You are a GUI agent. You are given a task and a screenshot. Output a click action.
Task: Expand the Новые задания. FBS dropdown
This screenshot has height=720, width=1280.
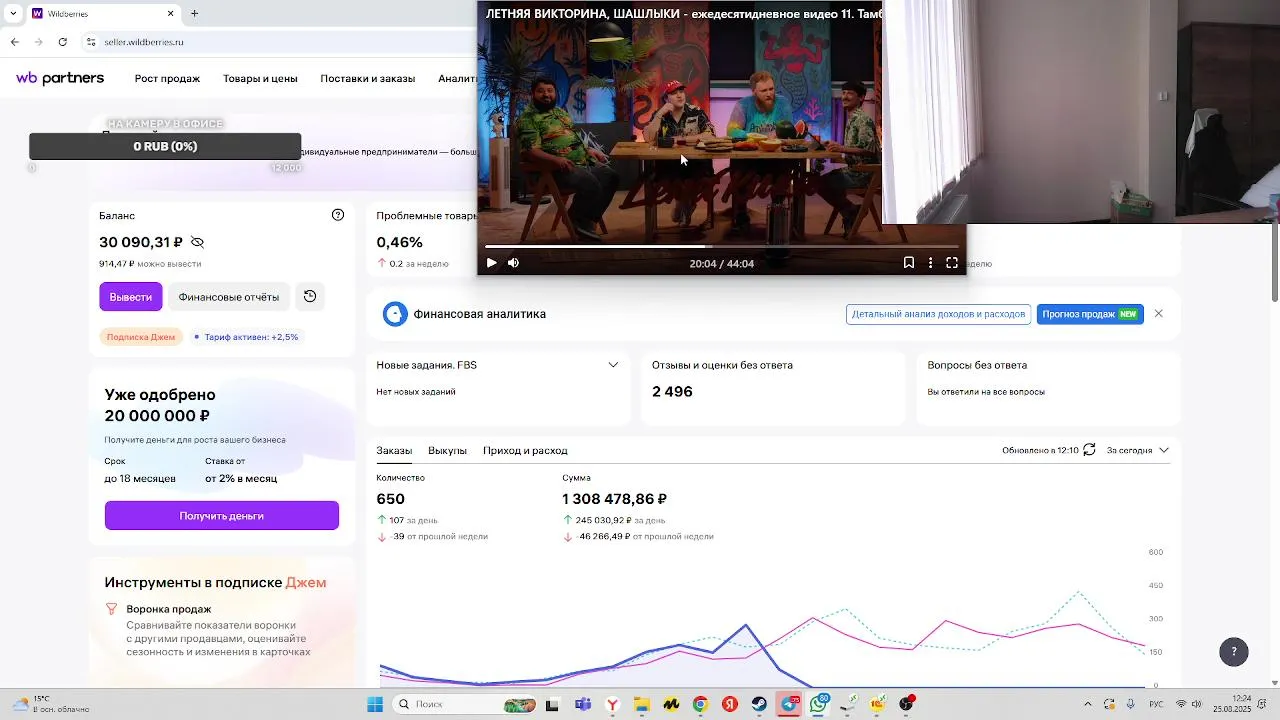[613, 365]
